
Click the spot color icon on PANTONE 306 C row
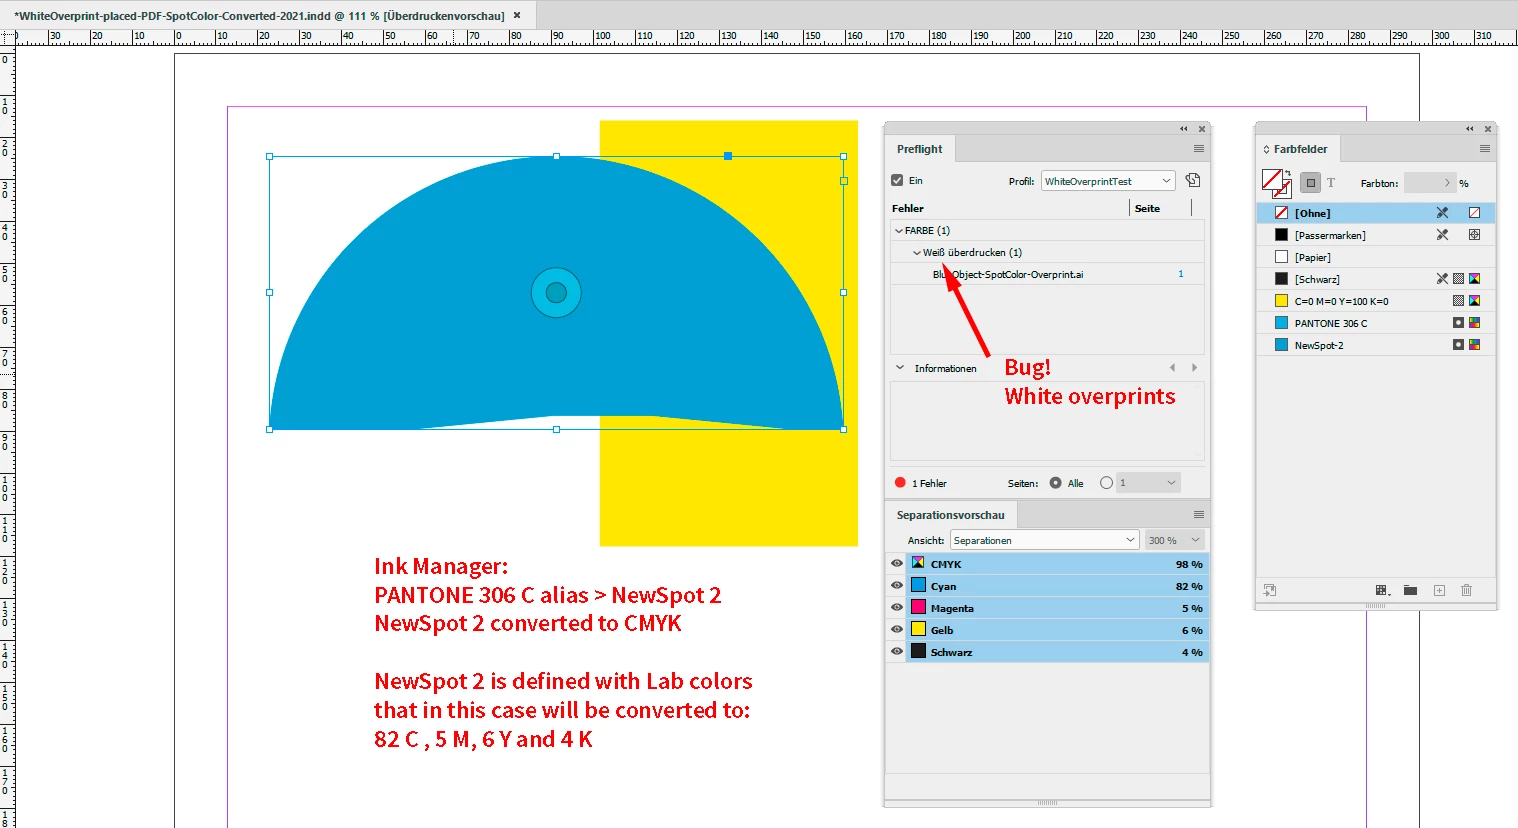[1458, 323]
